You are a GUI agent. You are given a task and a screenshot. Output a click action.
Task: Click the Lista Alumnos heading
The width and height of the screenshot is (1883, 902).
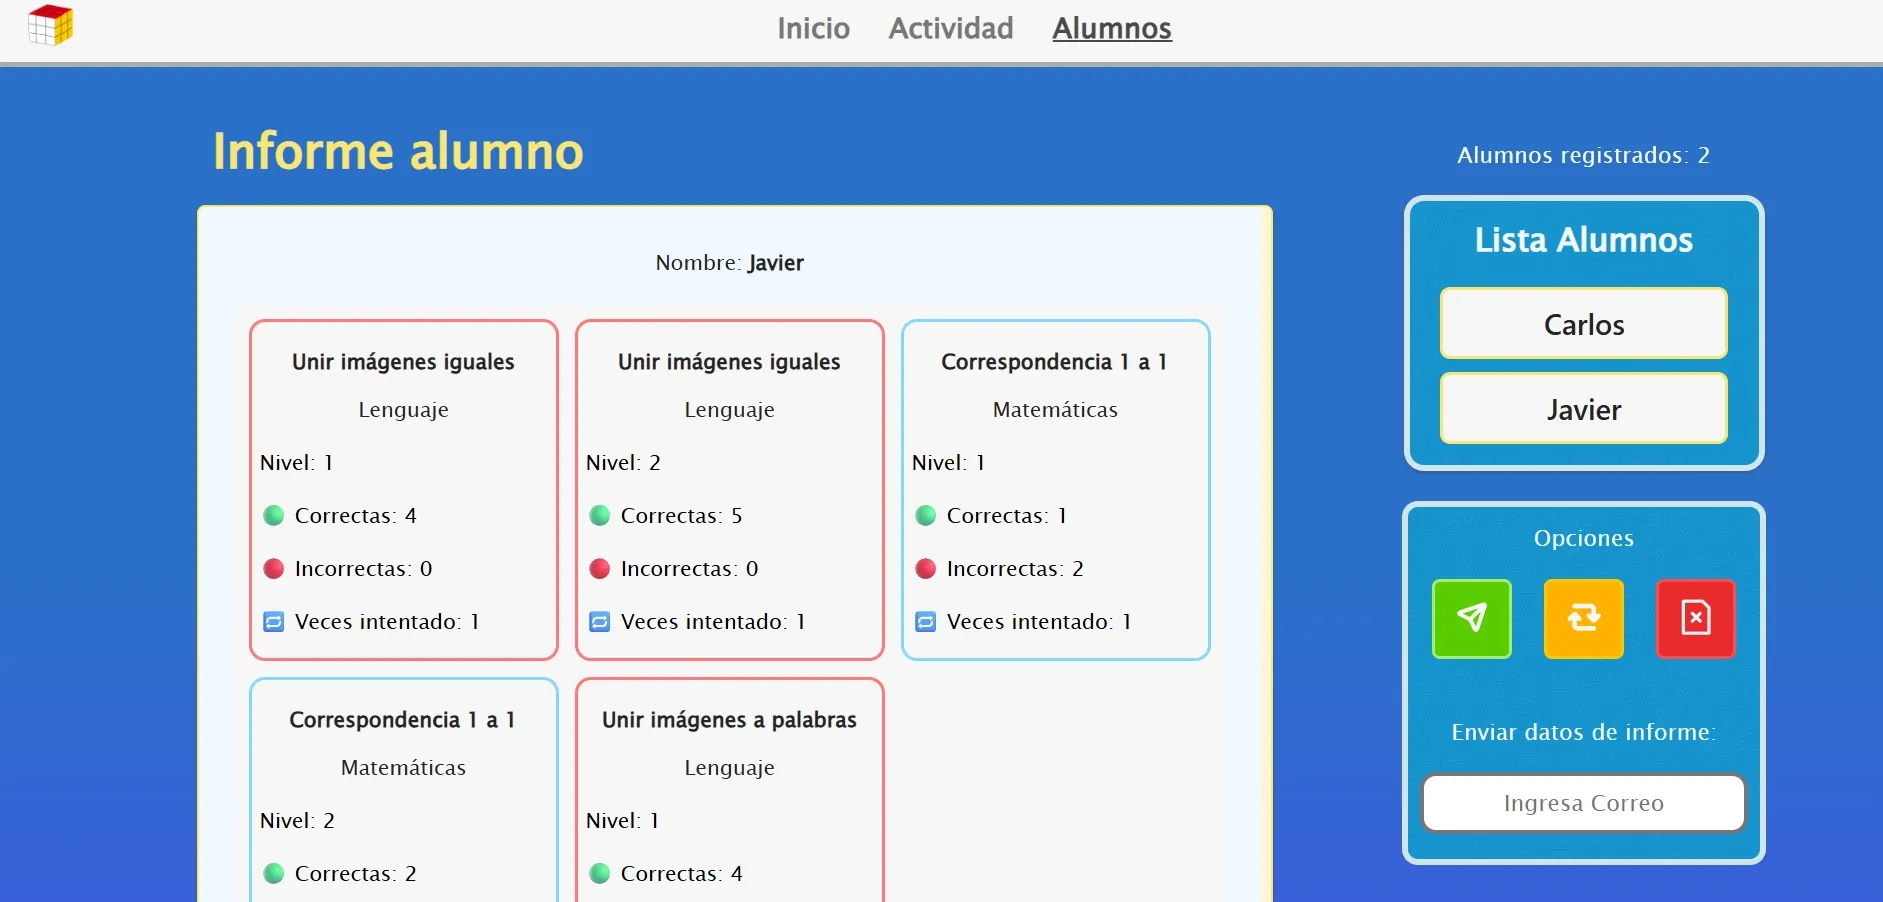(x=1583, y=240)
